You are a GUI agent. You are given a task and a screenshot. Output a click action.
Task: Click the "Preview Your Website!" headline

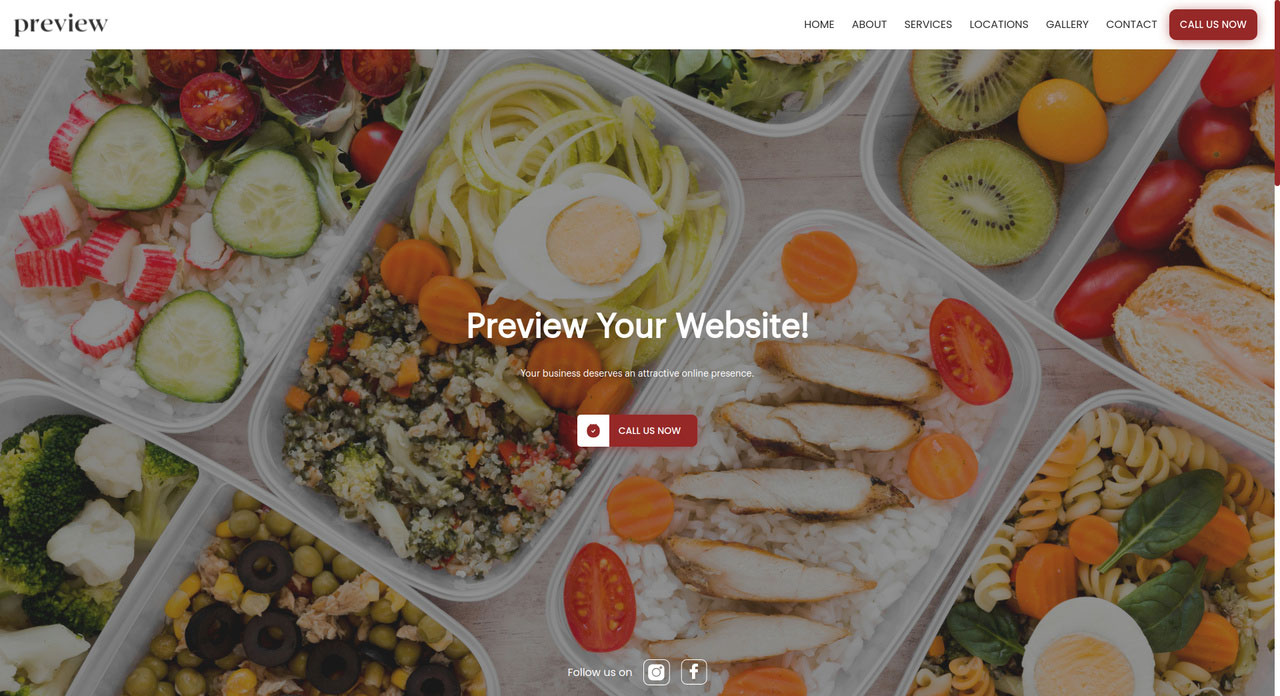coord(638,326)
